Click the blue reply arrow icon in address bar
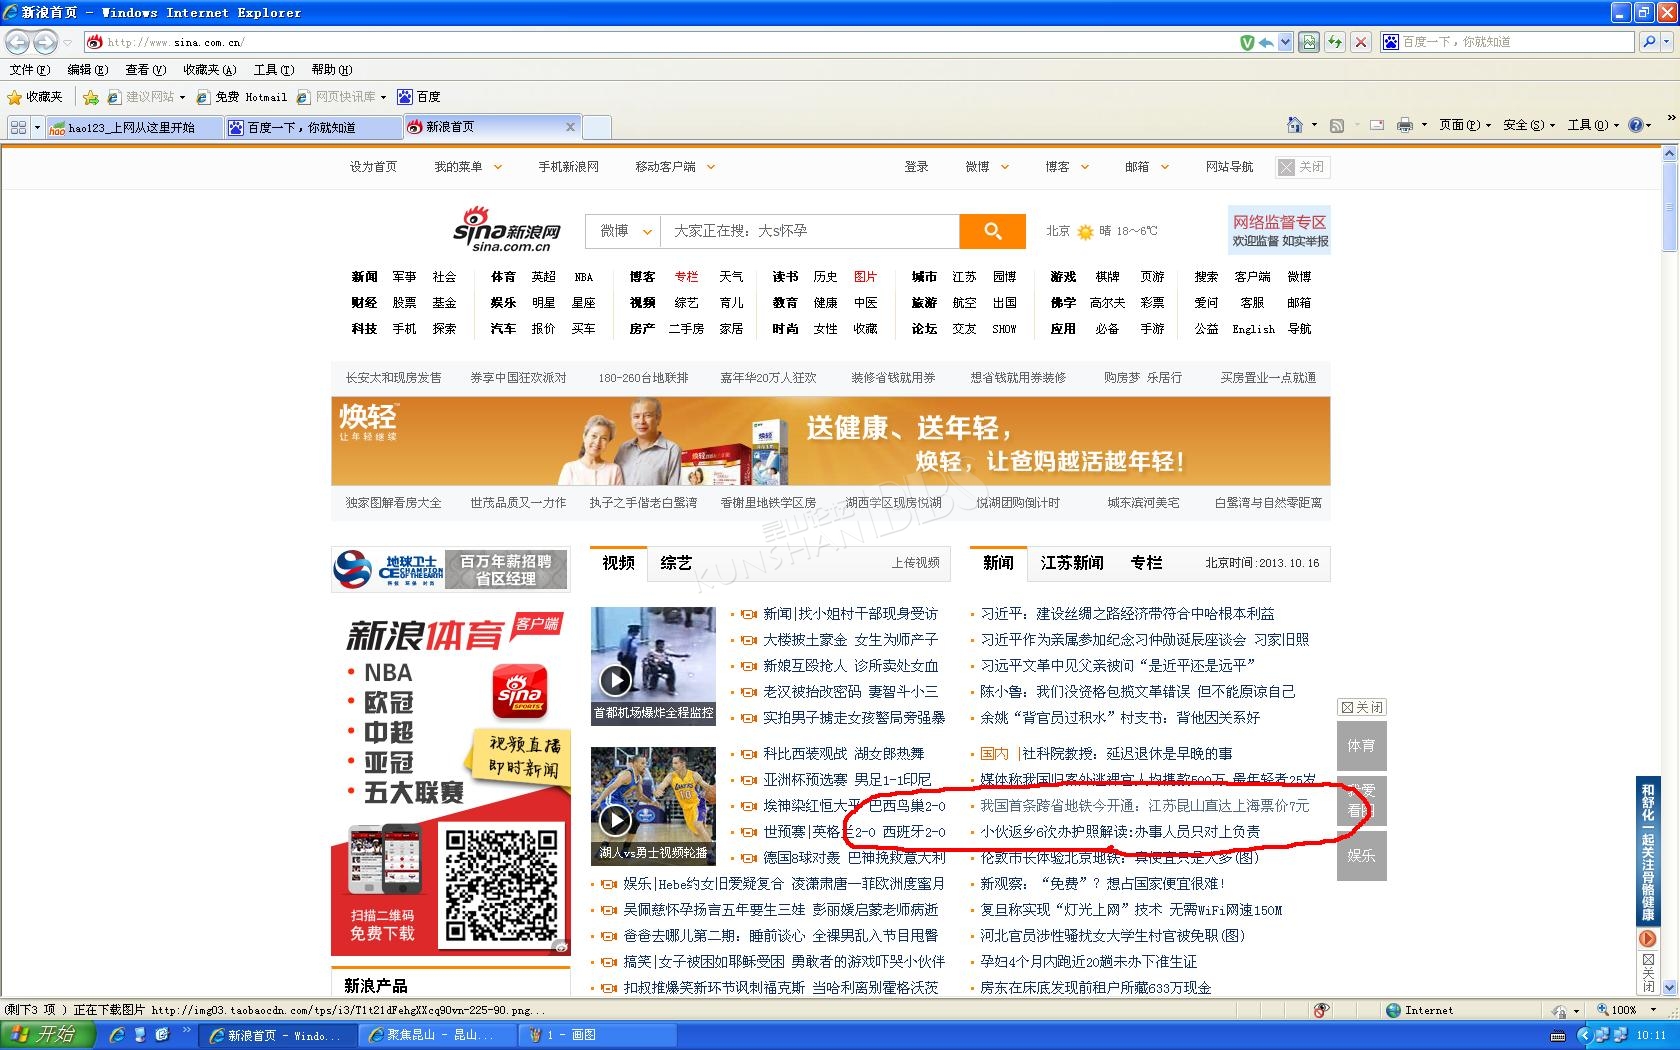Image resolution: width=1680 pixels, height=1050 pixels. pyautogui.click(x=1266, y=42)
